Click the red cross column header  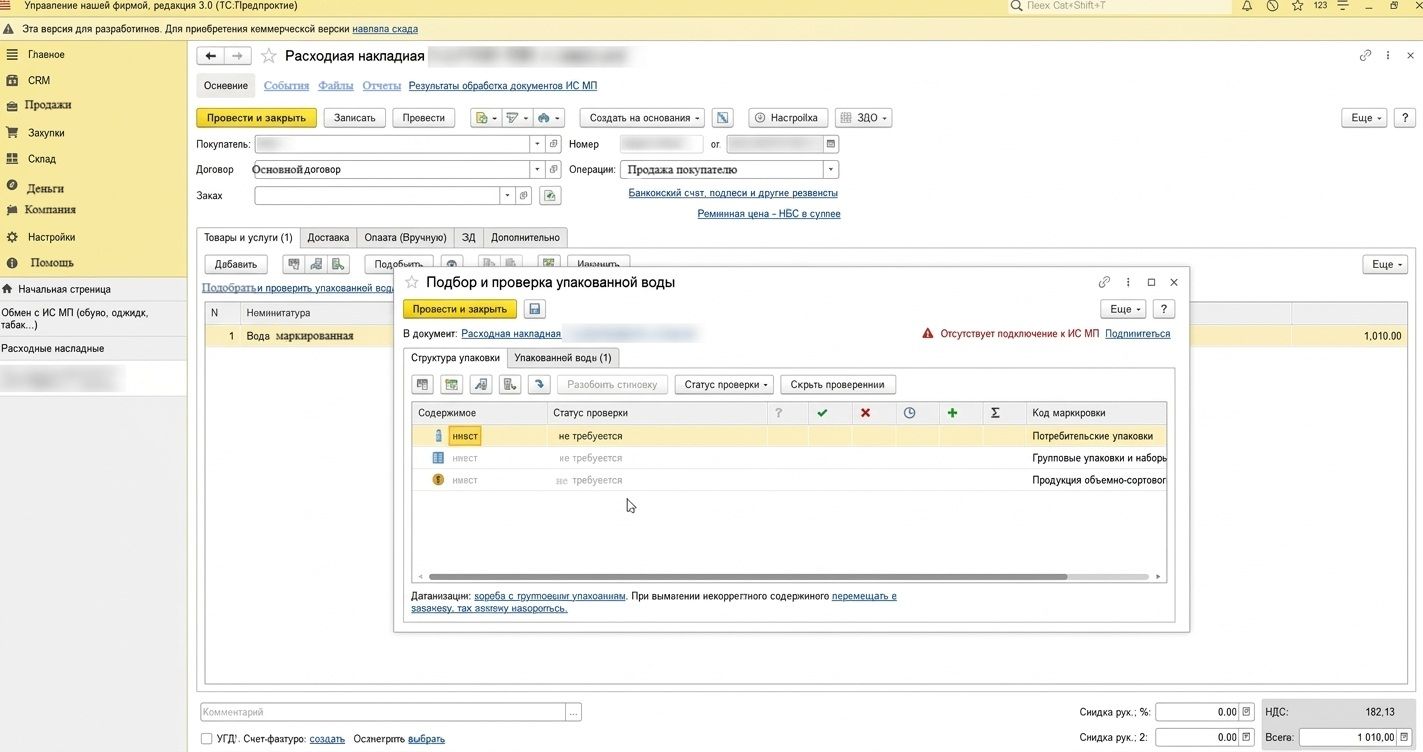tap(865, 413)
